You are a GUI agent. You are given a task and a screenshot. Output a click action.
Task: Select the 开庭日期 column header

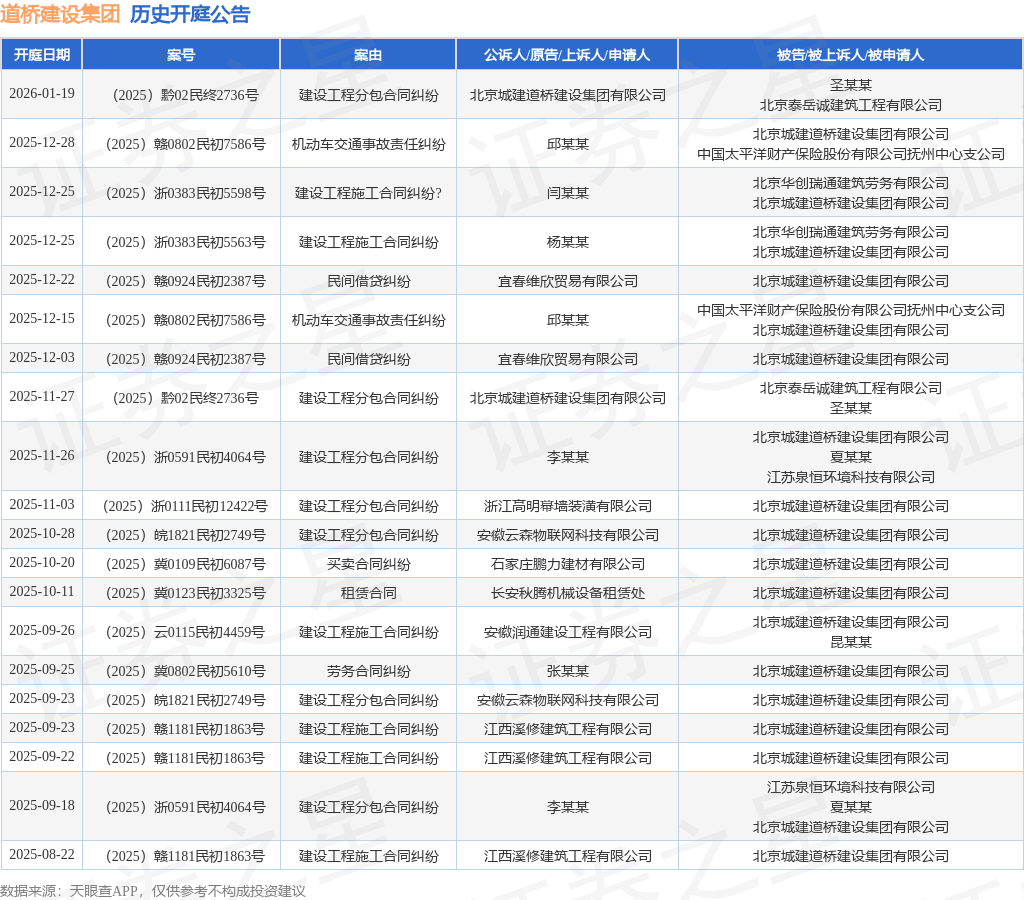point(42,55)
